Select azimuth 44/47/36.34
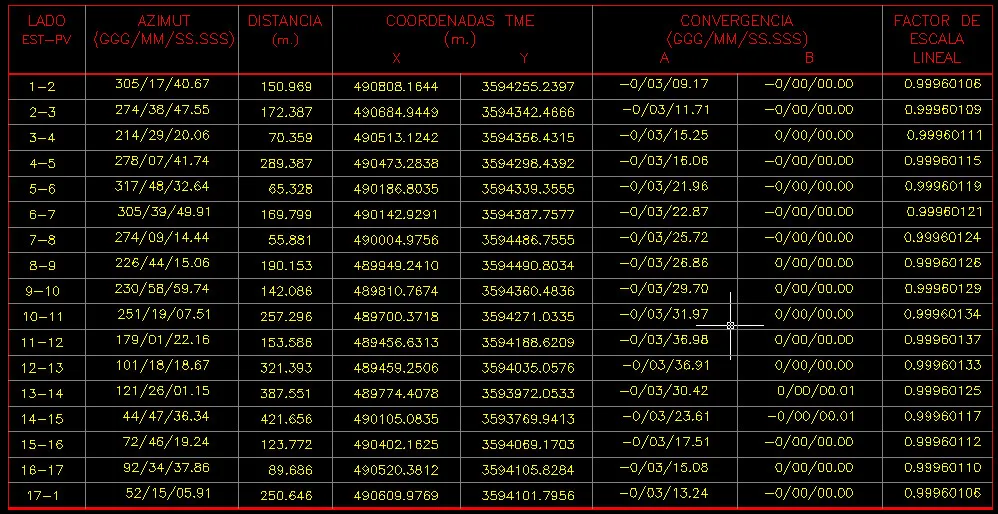 coord(167,415)
